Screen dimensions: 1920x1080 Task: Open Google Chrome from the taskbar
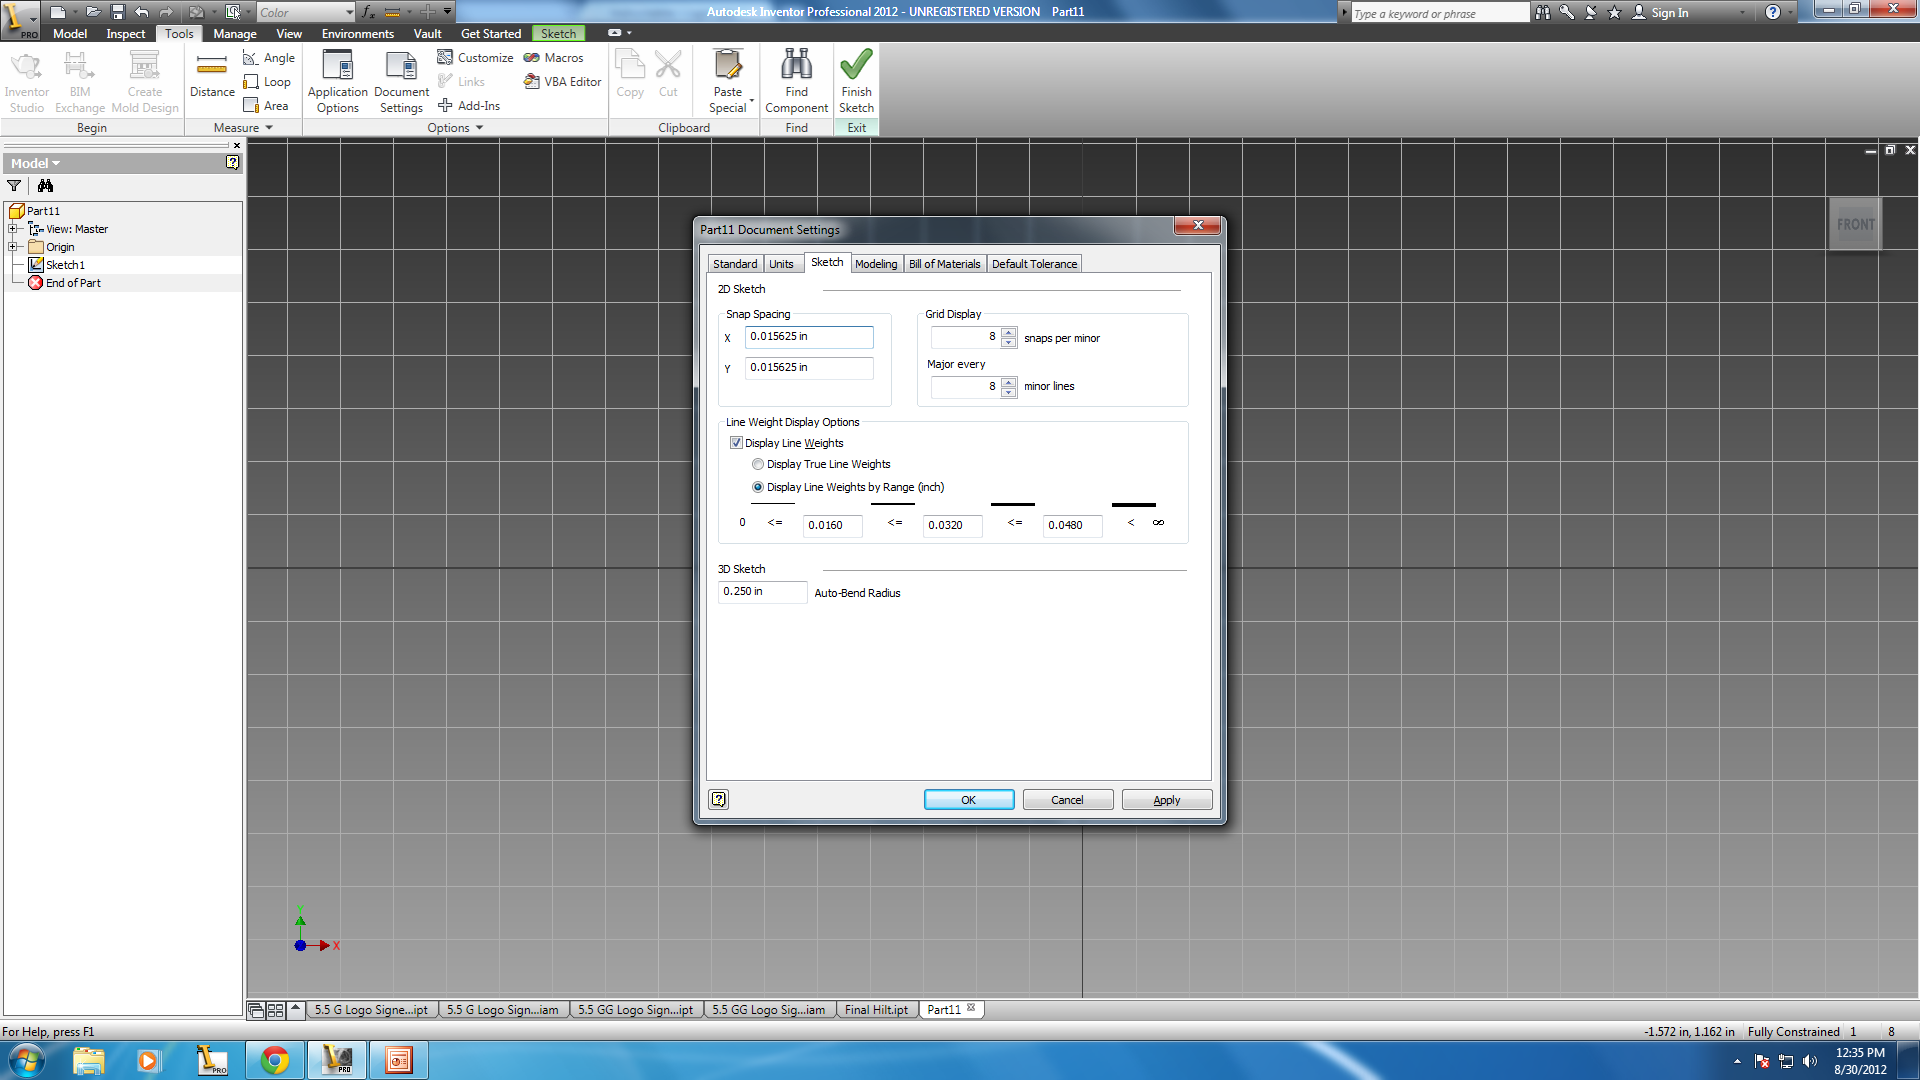tap(275, 1060)
